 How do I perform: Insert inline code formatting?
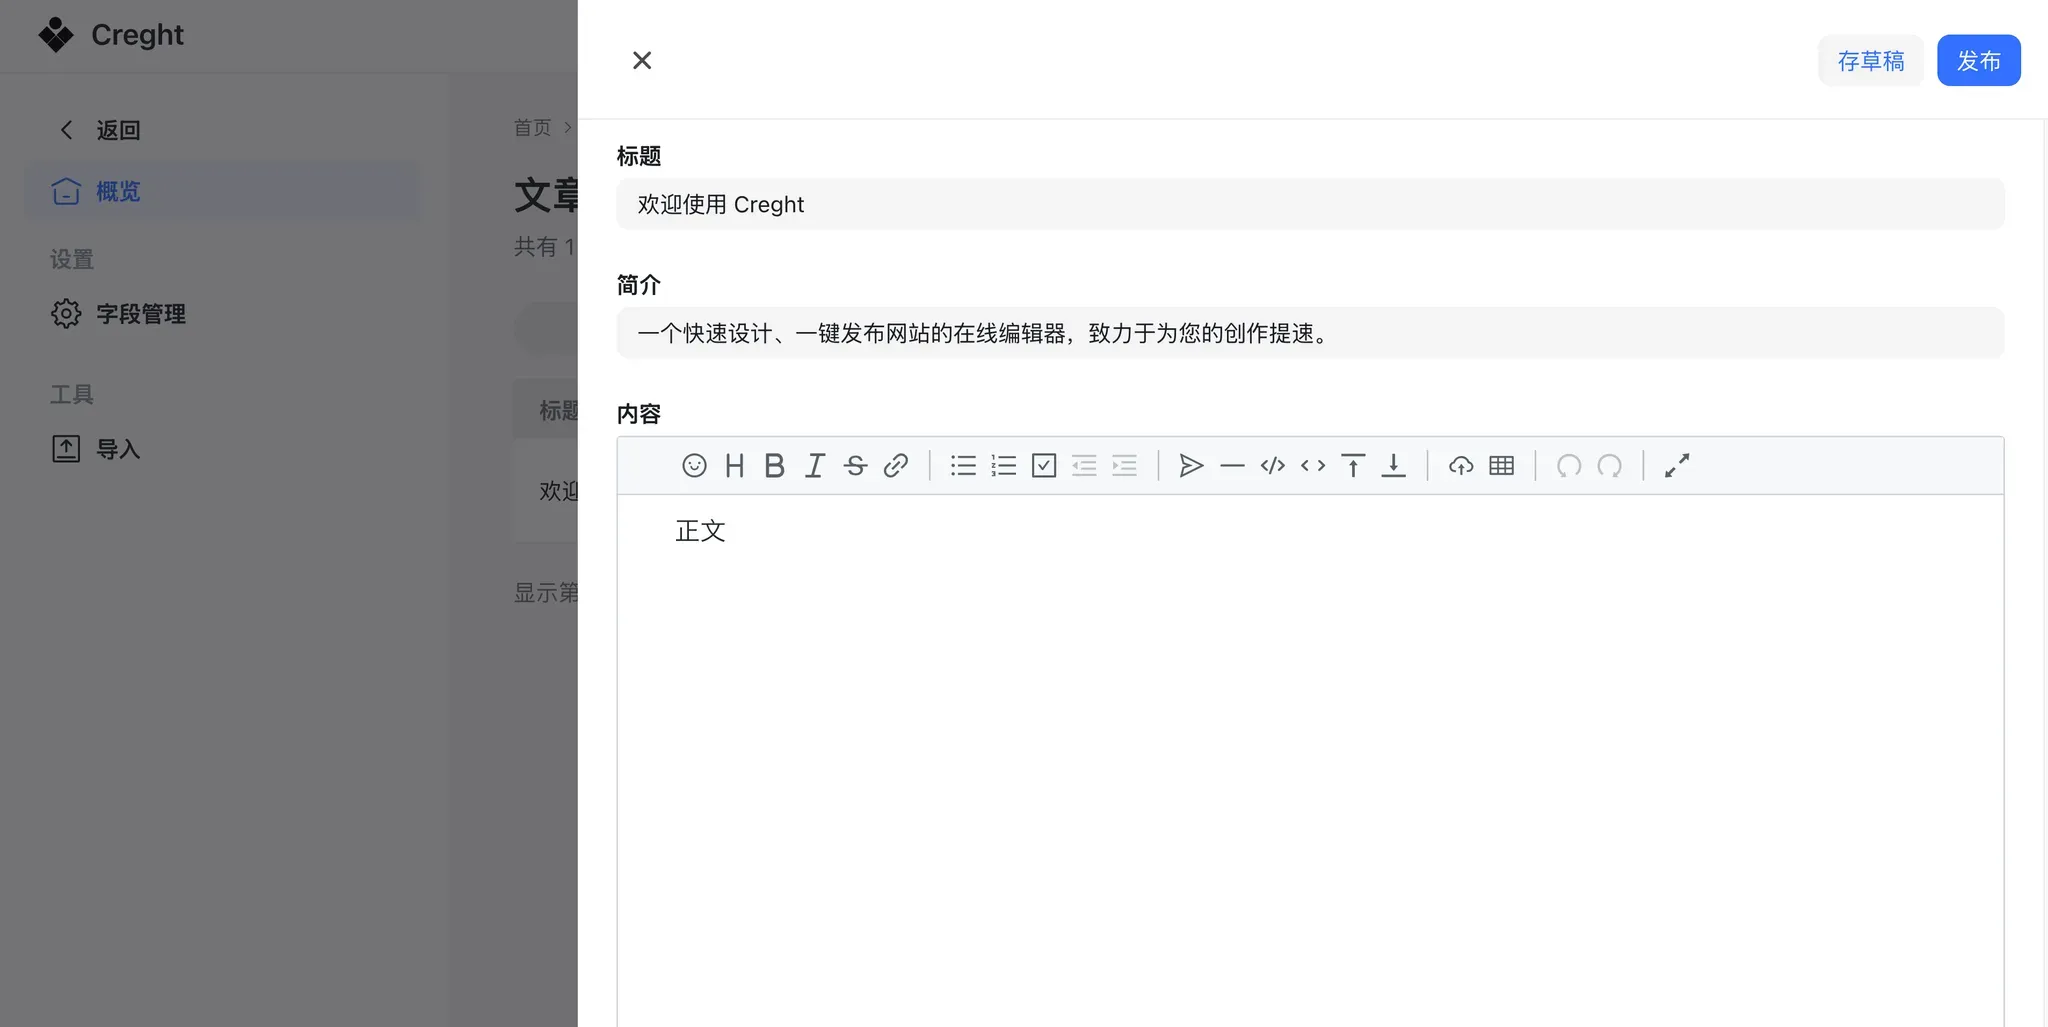1313,465
